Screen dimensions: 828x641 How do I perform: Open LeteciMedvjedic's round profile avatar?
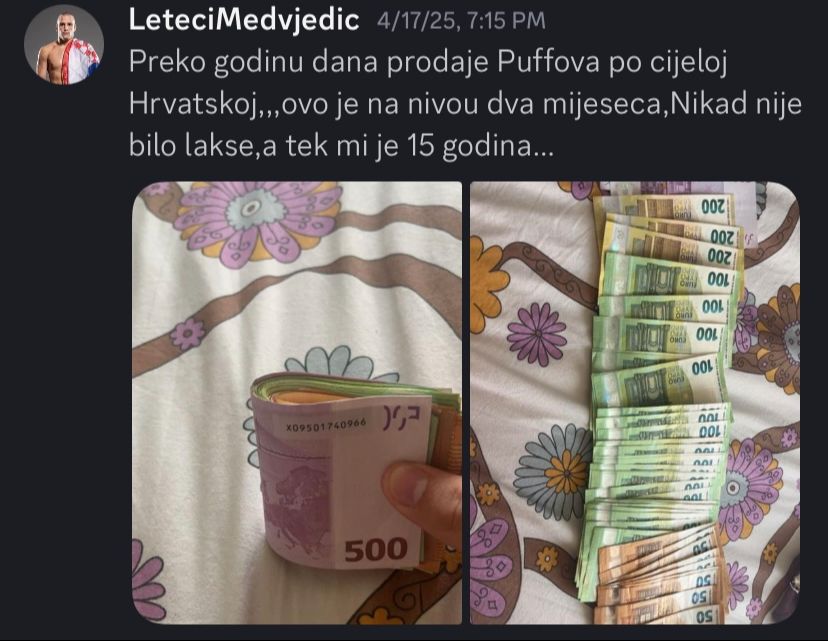[63, 44]
